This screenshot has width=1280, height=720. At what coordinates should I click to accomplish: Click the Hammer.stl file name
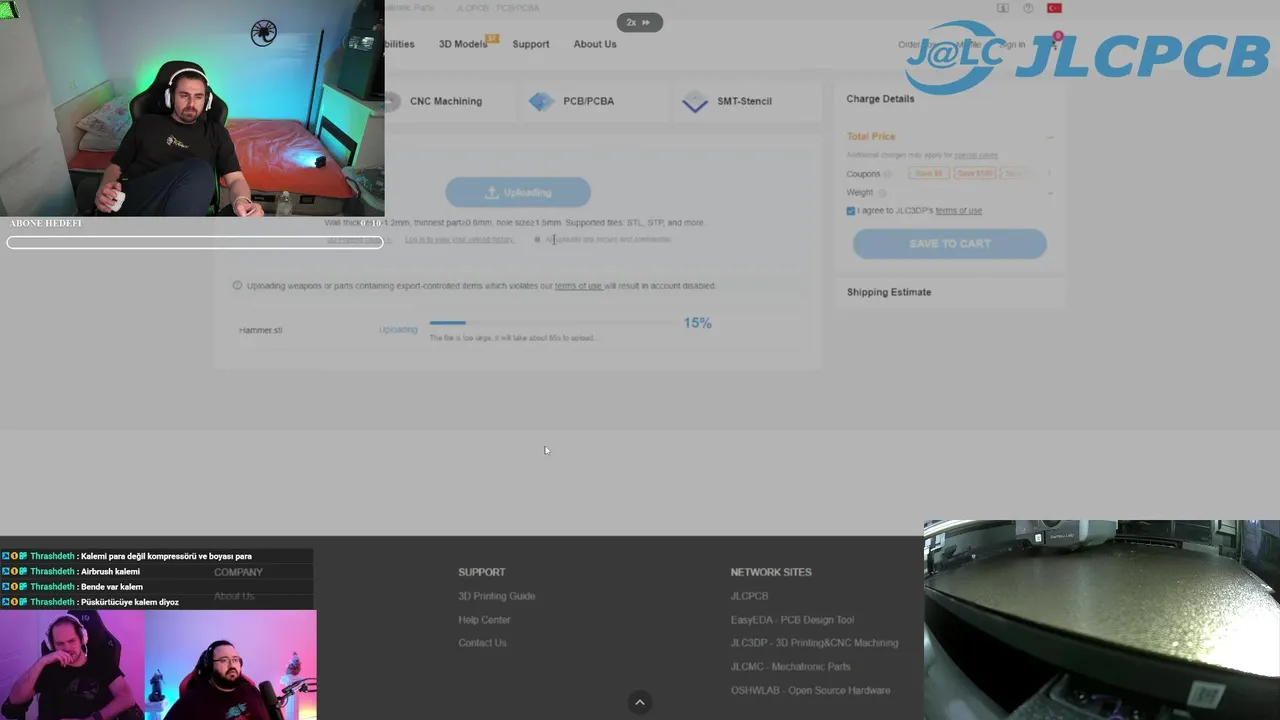[261, 330]
